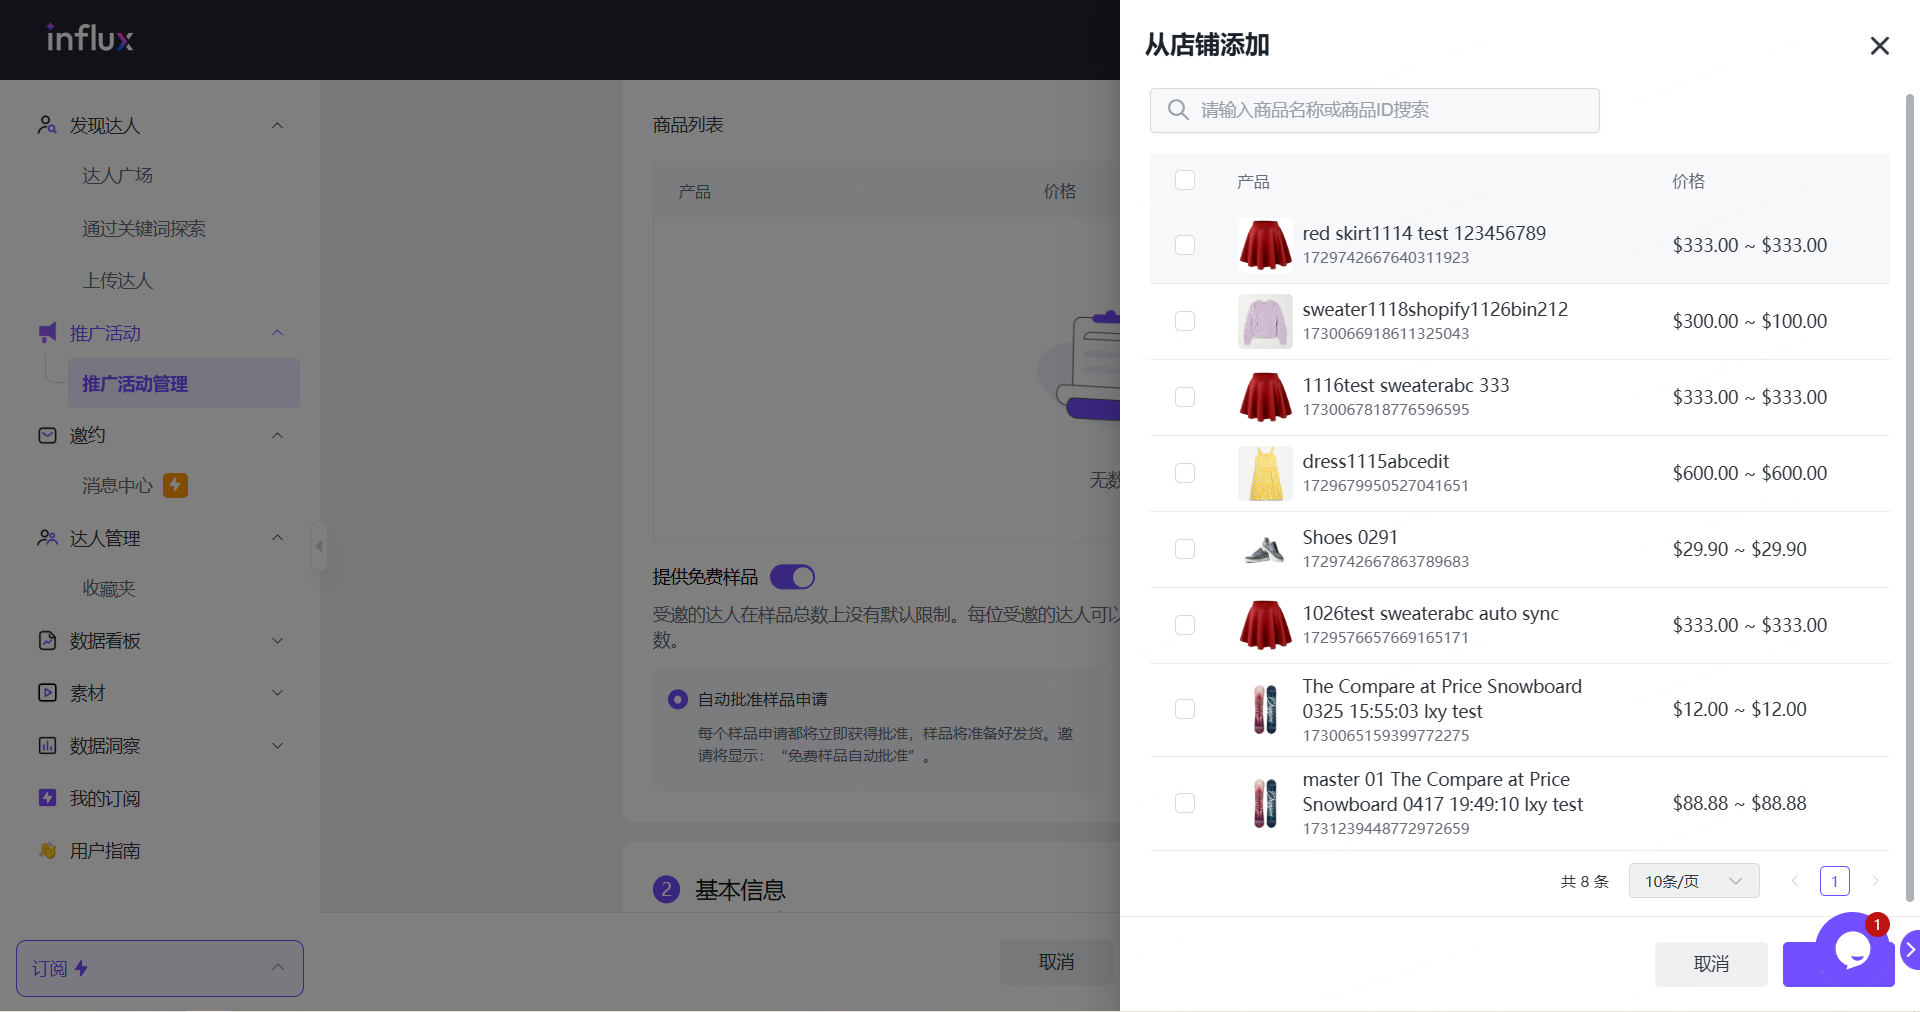The width and height of the screenshot is (1920, 1012).
Task: Expand the 订阅 panel at bottom left
Action: coord(160,968)
